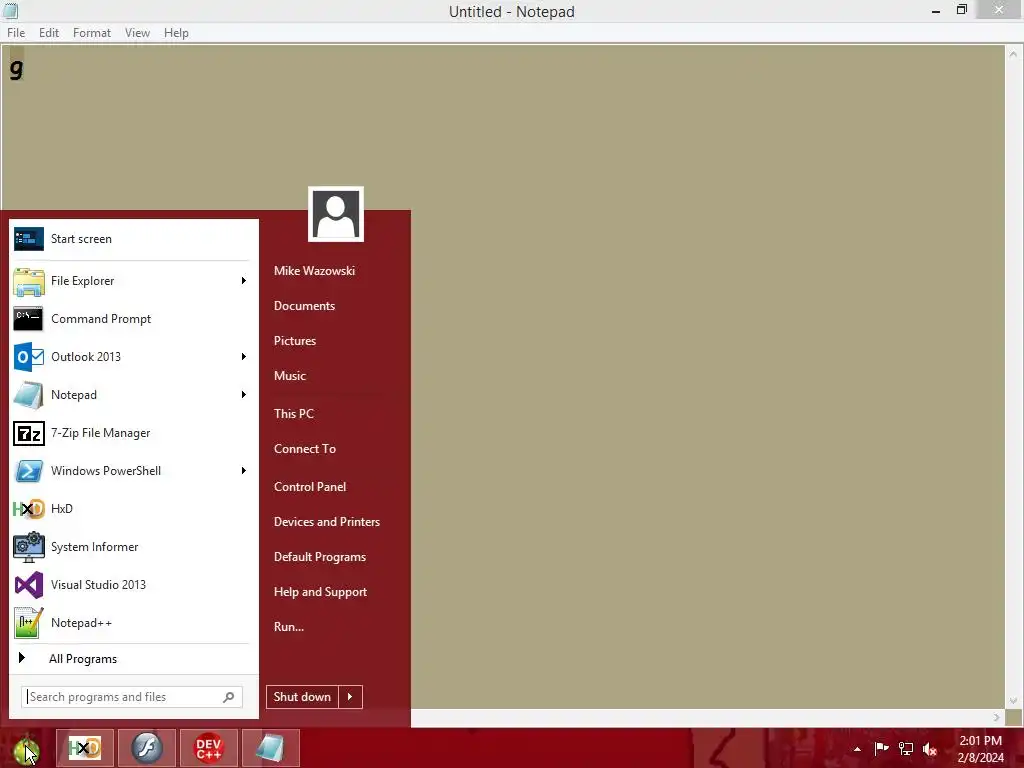
Task: Expand the Windows PowerShell submenu arrow
Action: [244, 470]
